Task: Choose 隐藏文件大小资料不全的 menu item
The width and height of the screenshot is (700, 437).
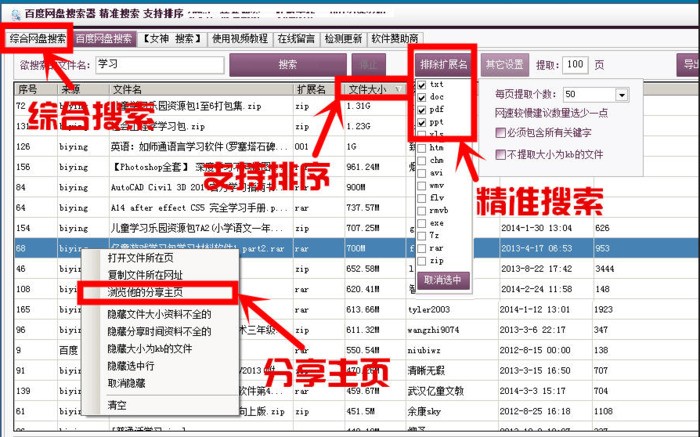Action: (159, 314)
